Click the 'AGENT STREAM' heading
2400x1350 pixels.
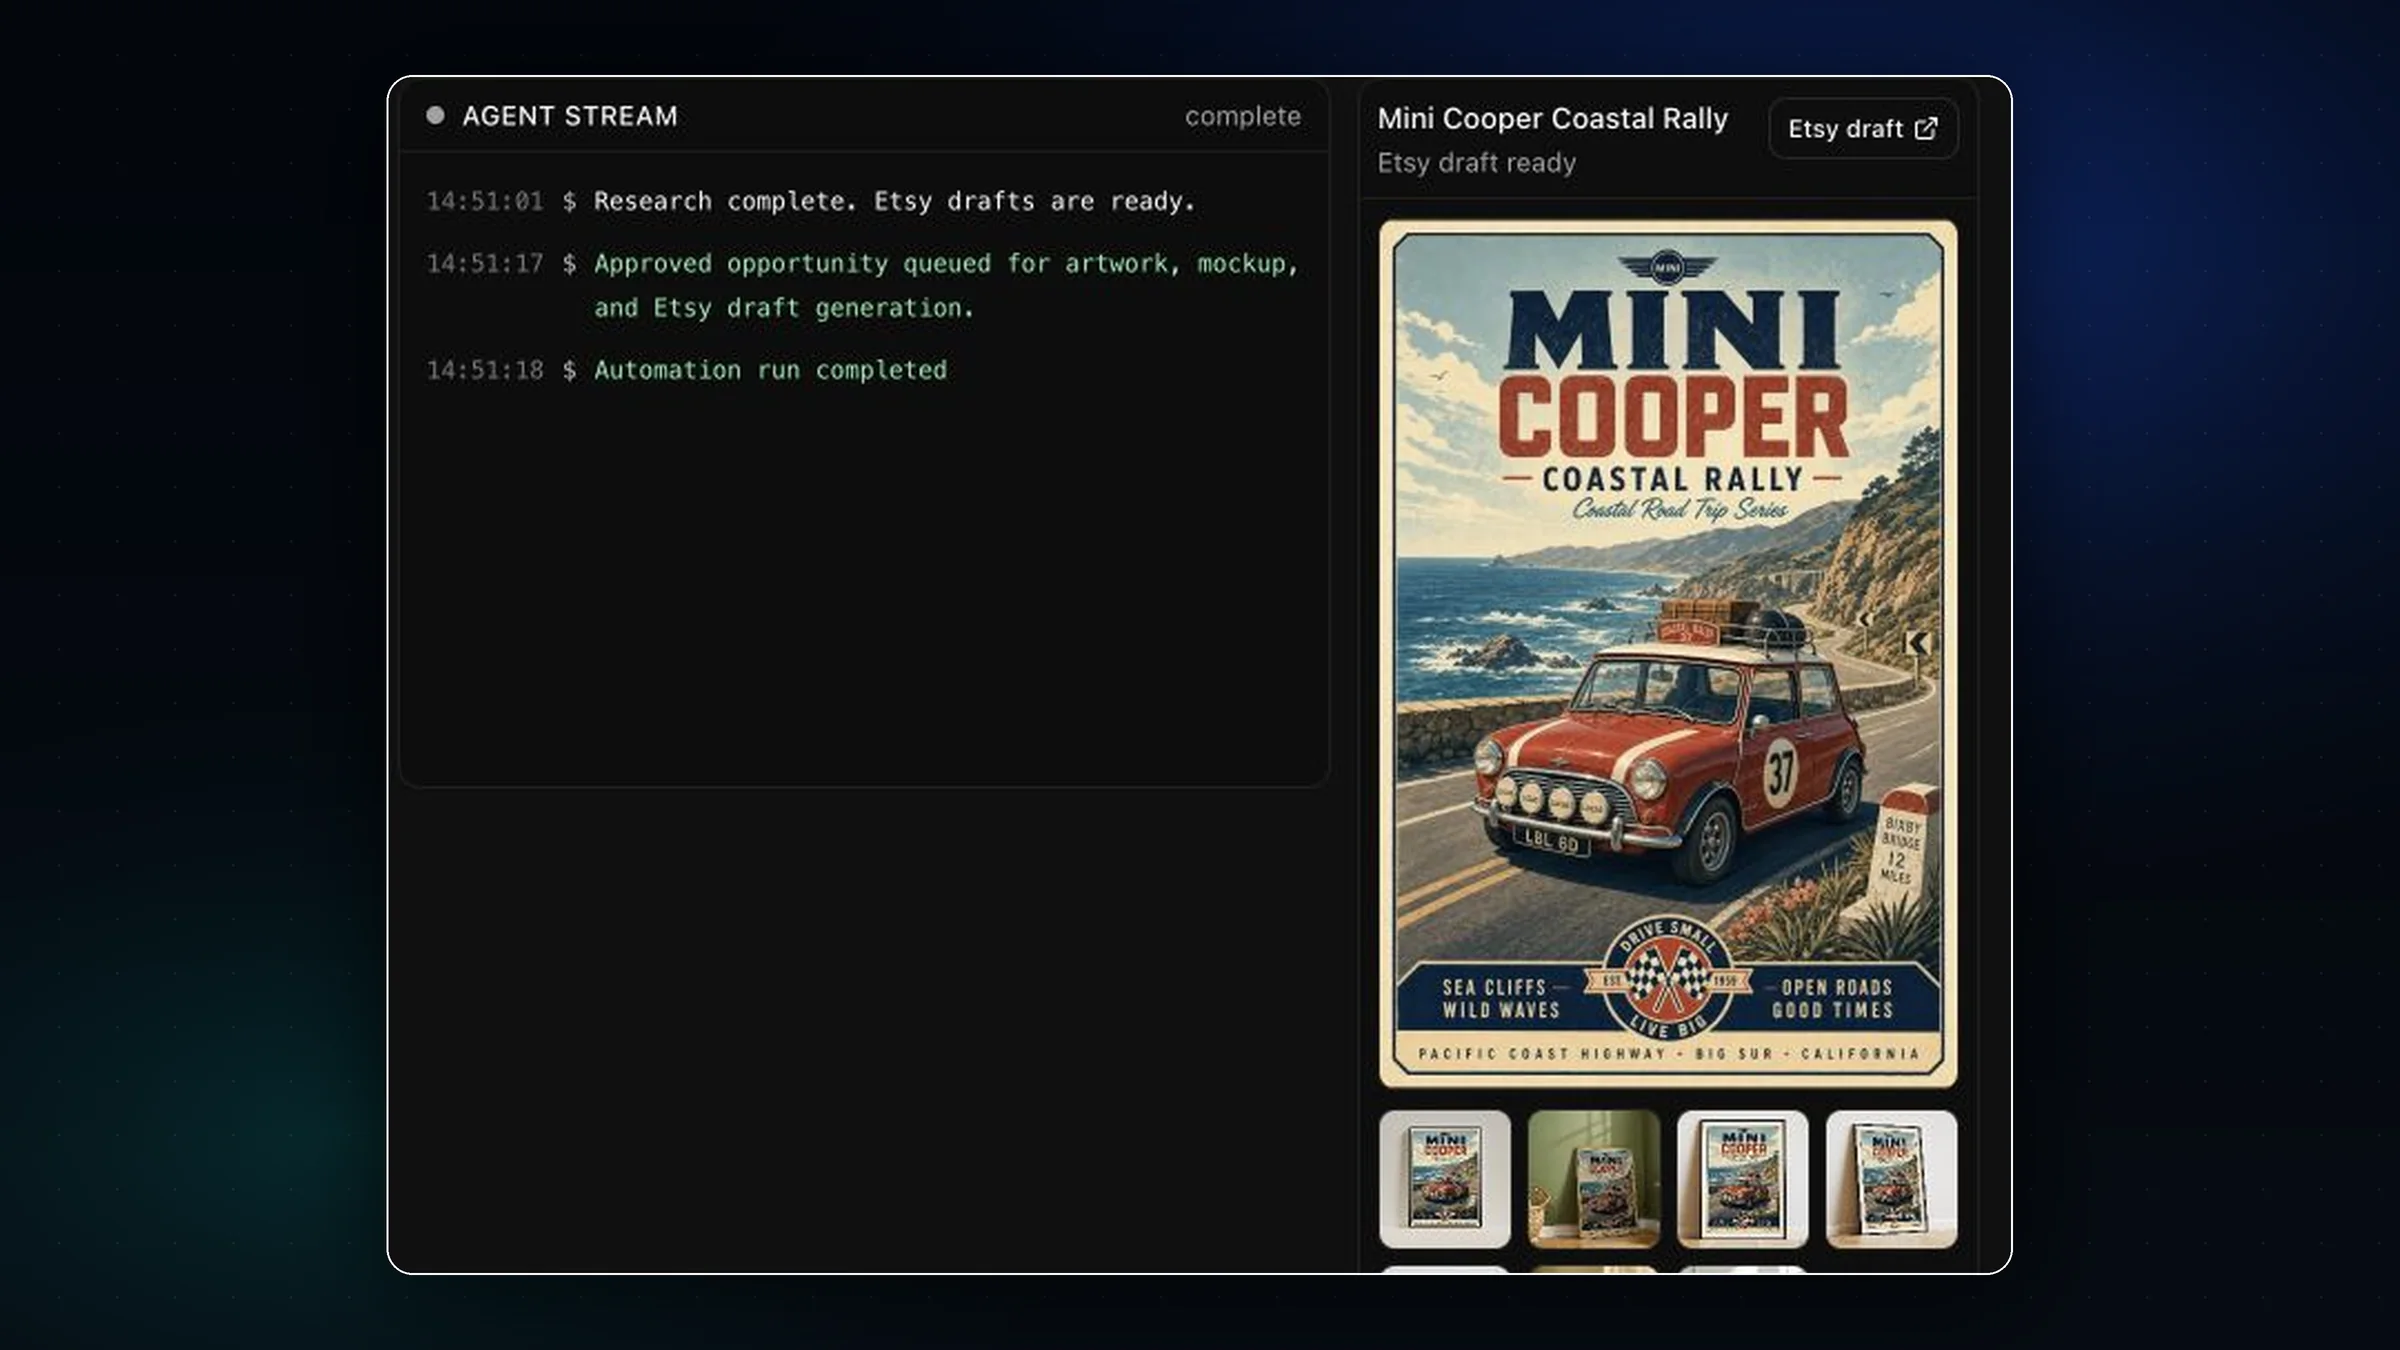click(570, 116)
